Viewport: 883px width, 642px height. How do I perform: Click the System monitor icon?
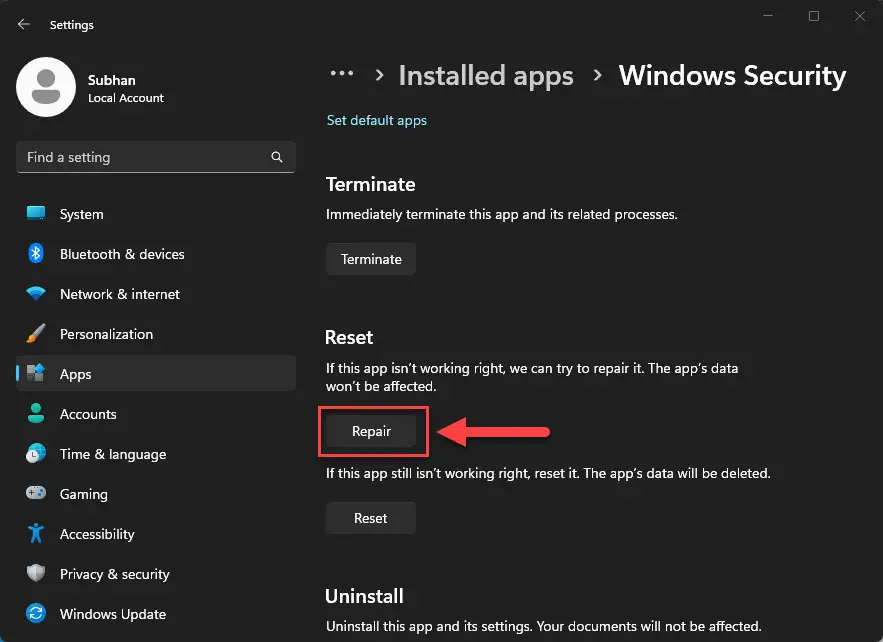[x=36, y=213]
